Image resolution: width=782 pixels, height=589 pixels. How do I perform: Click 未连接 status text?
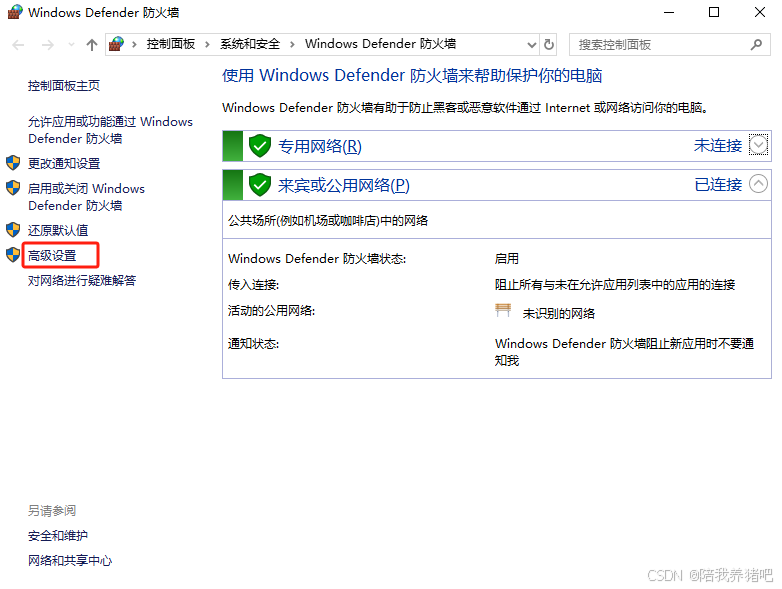(x=718, y=146)
